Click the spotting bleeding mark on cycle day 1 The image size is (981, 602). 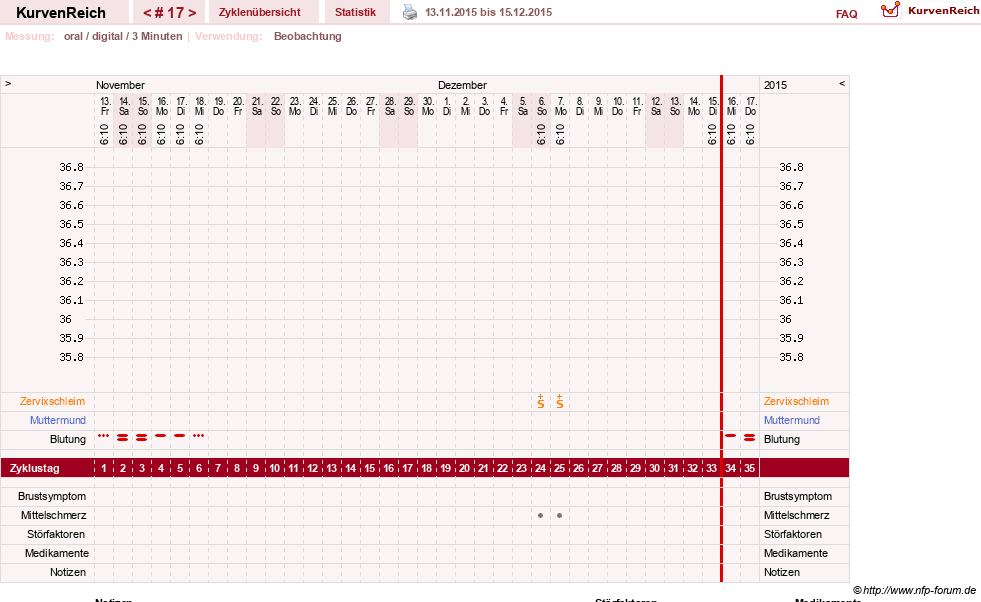[x=103, y=435]
